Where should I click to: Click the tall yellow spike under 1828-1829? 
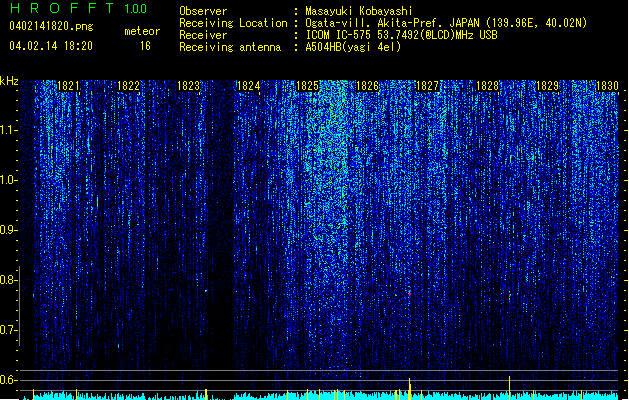click(509, 388)
